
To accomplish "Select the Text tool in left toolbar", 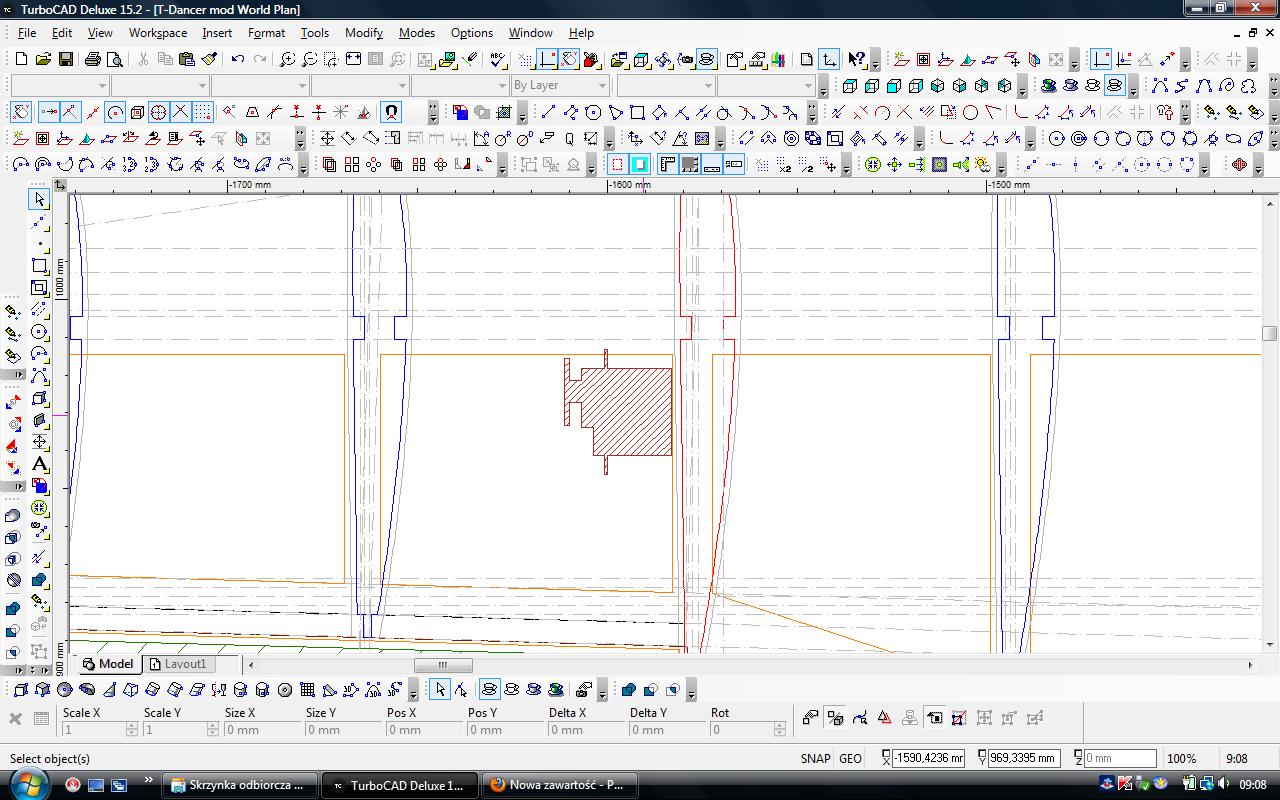I will tap(40, 464).
